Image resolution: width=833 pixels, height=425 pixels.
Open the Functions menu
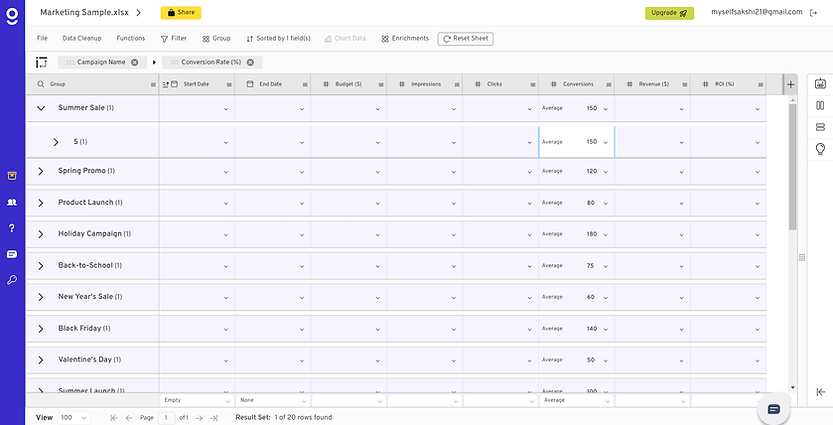(x=131, y=38)
